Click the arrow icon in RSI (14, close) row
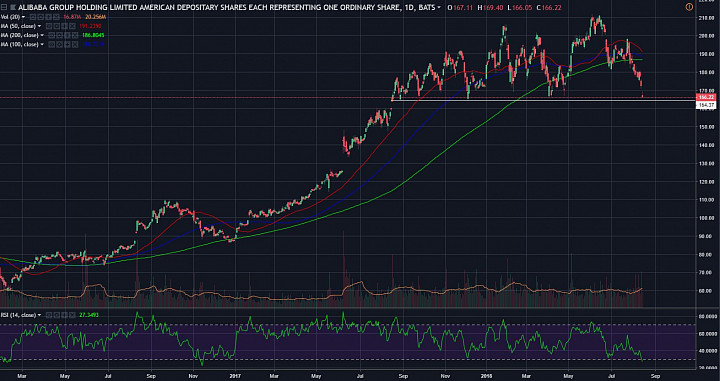Viewport: 720px width, 381px height. (x=64, y=315)
